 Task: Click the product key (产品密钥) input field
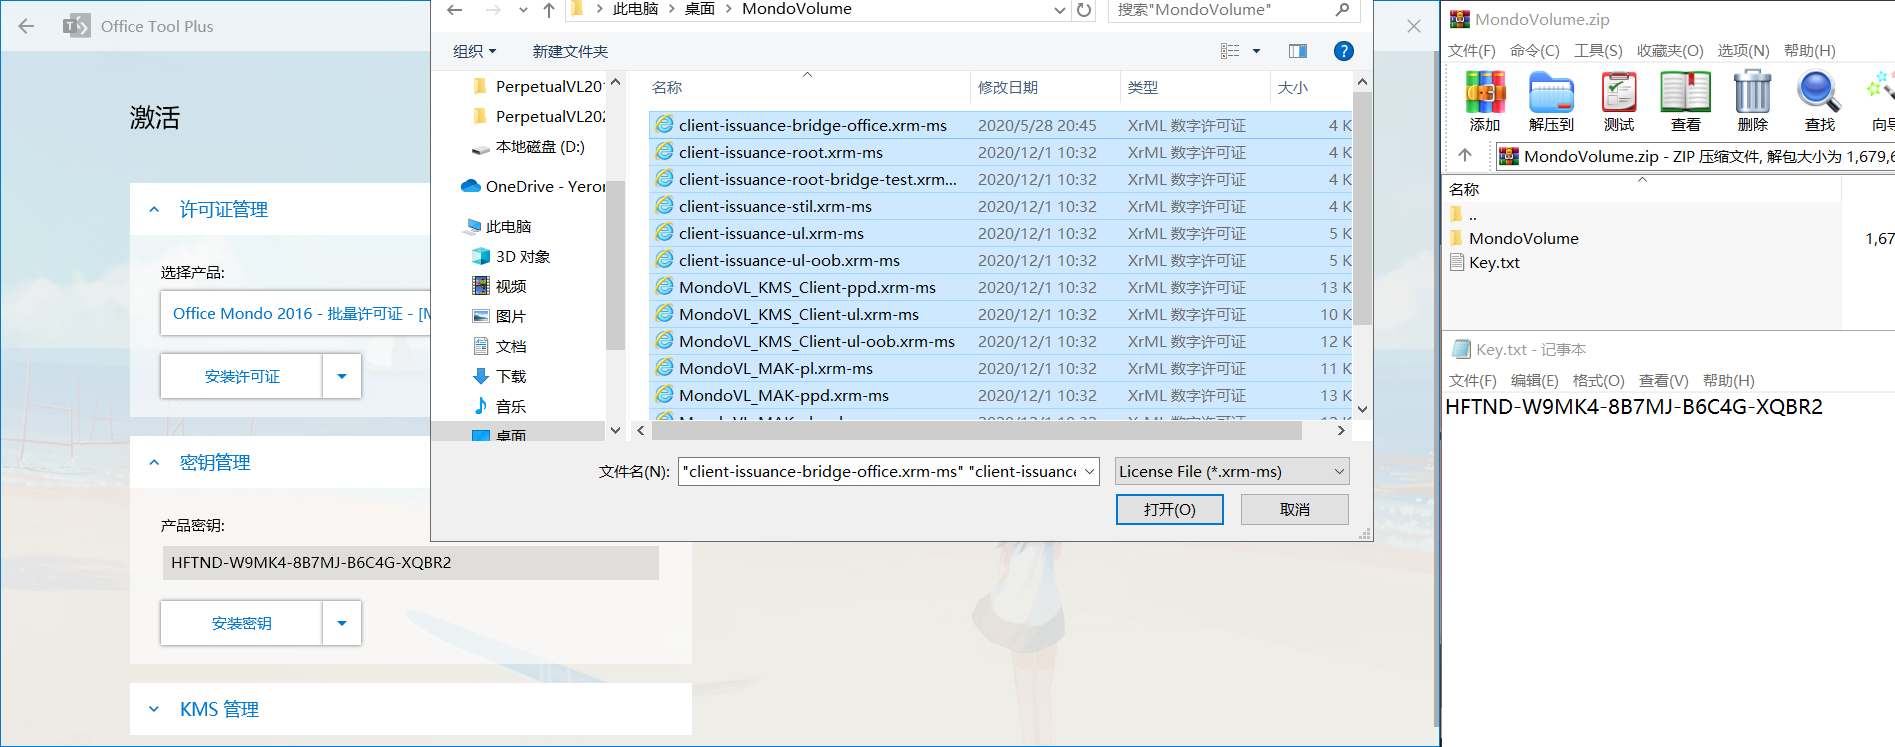(x=410, y=562)
